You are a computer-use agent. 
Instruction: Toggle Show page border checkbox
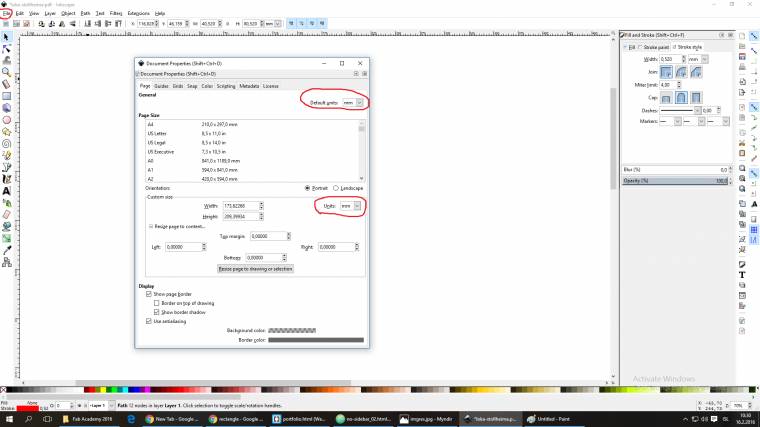149,294
